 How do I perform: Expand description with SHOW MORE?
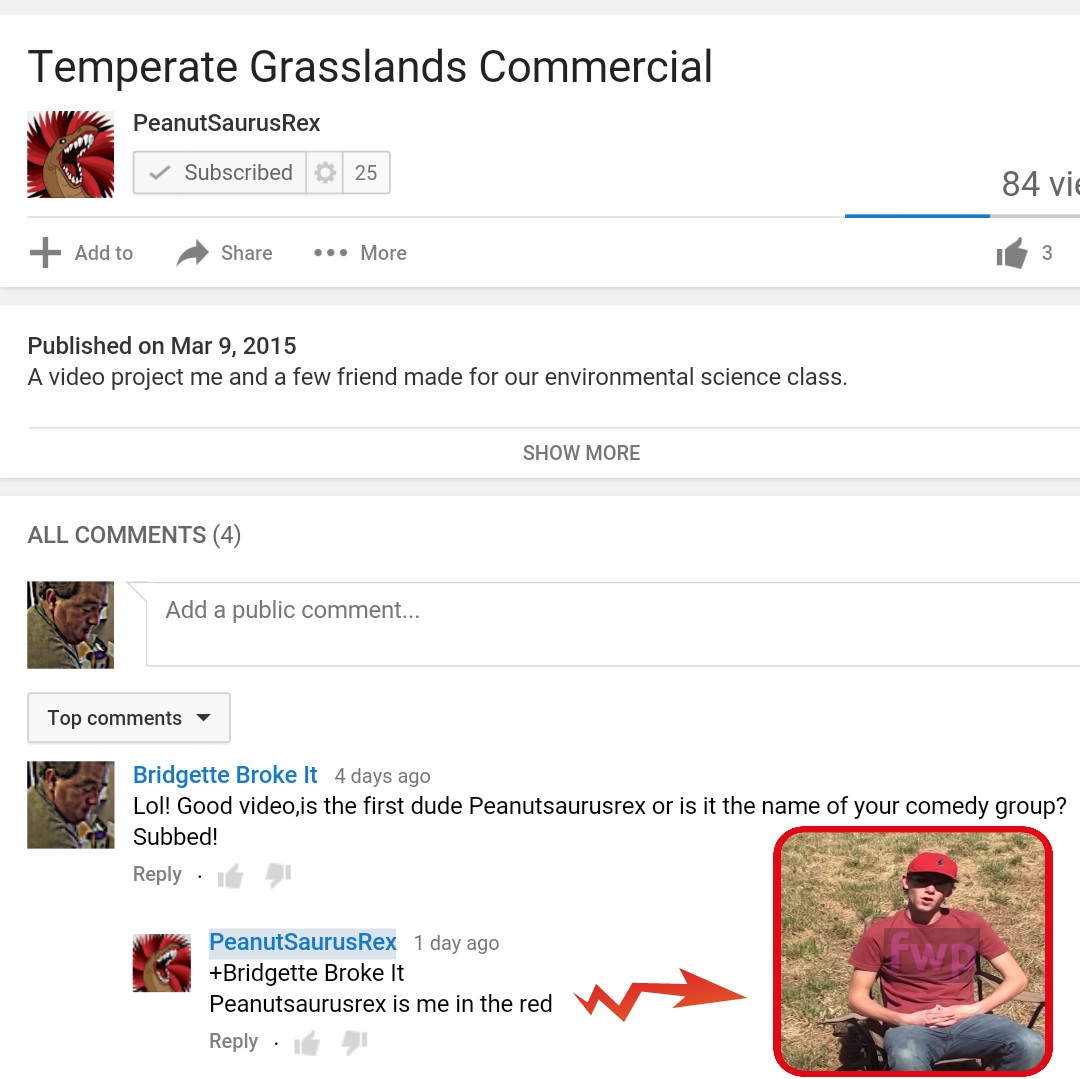point(581,452)
